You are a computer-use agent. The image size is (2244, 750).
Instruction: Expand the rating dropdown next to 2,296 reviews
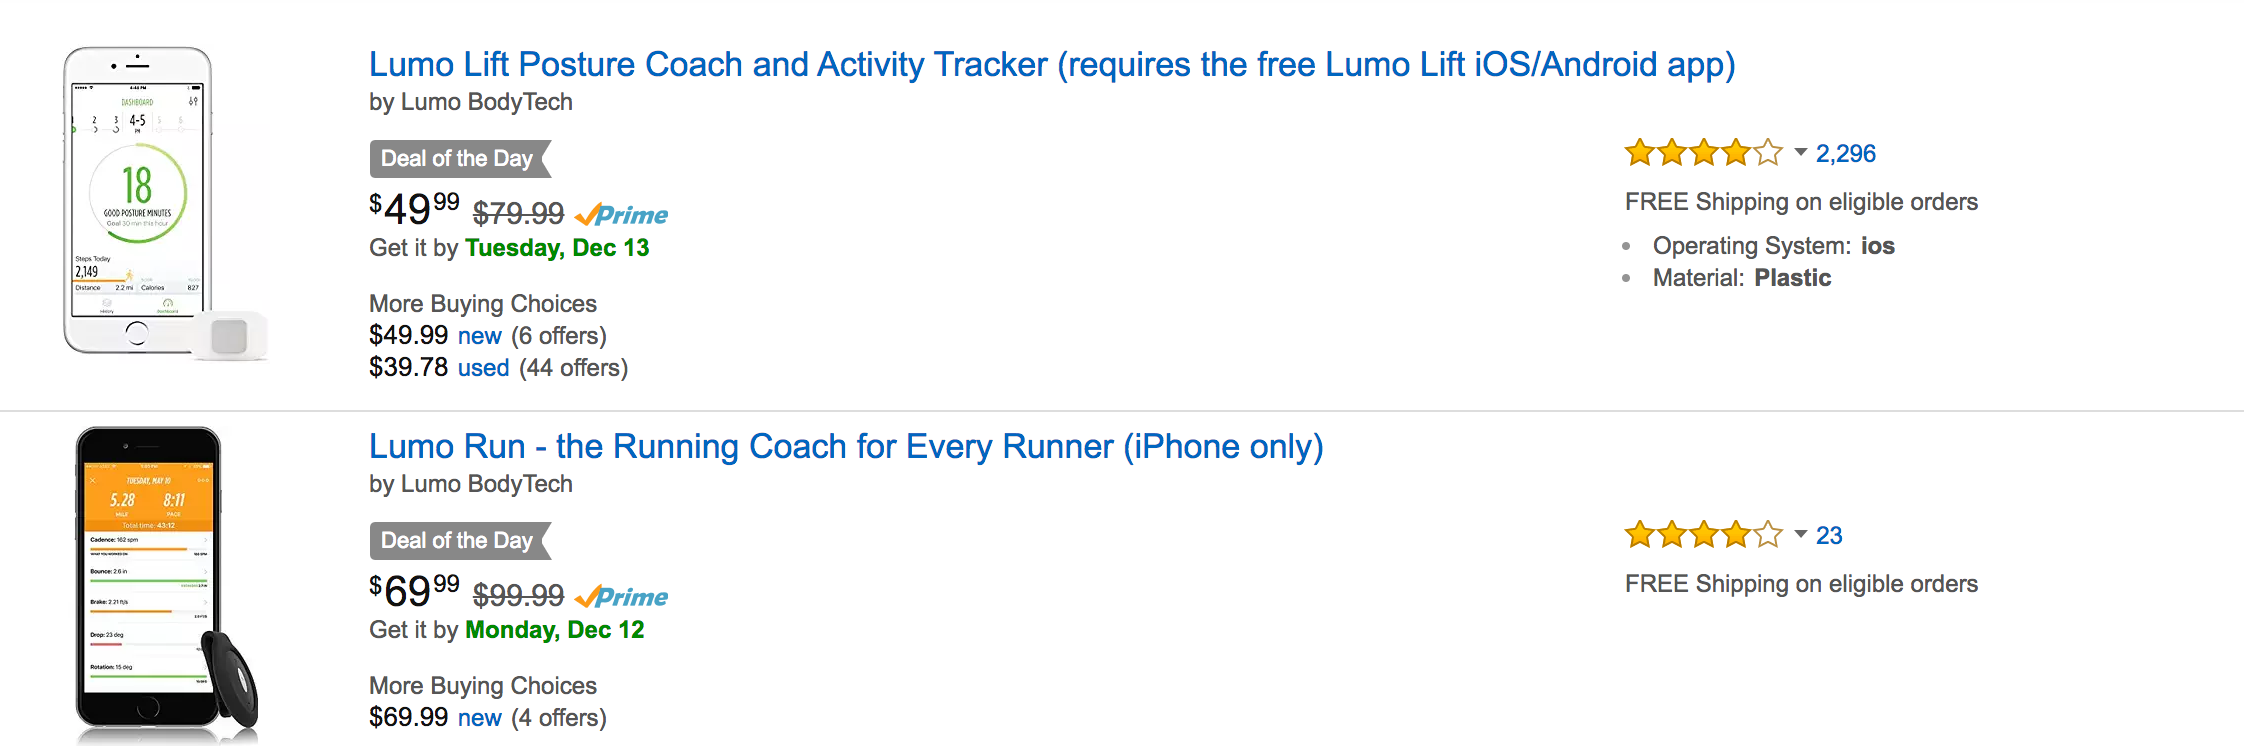pos(1798,155)
